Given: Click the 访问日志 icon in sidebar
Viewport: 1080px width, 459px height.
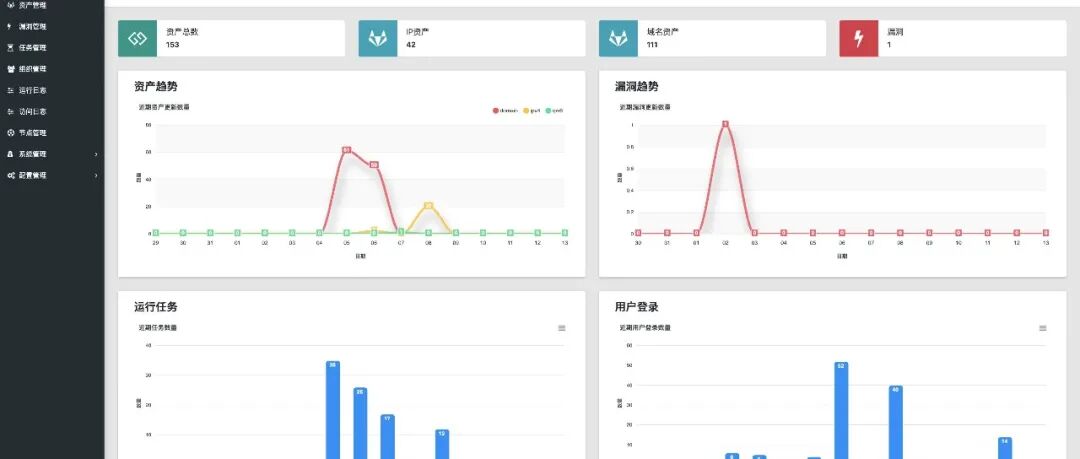Looking at the screenshot, I should [x=10, y=112].
